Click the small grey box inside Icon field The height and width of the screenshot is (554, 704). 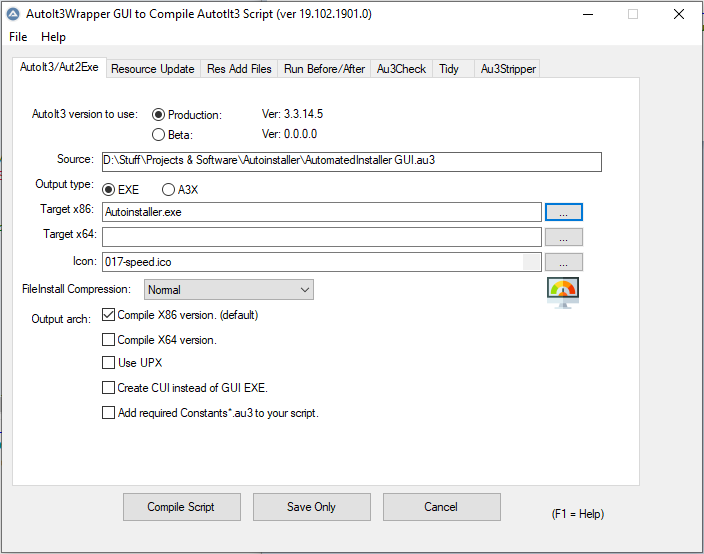point(531,262)
